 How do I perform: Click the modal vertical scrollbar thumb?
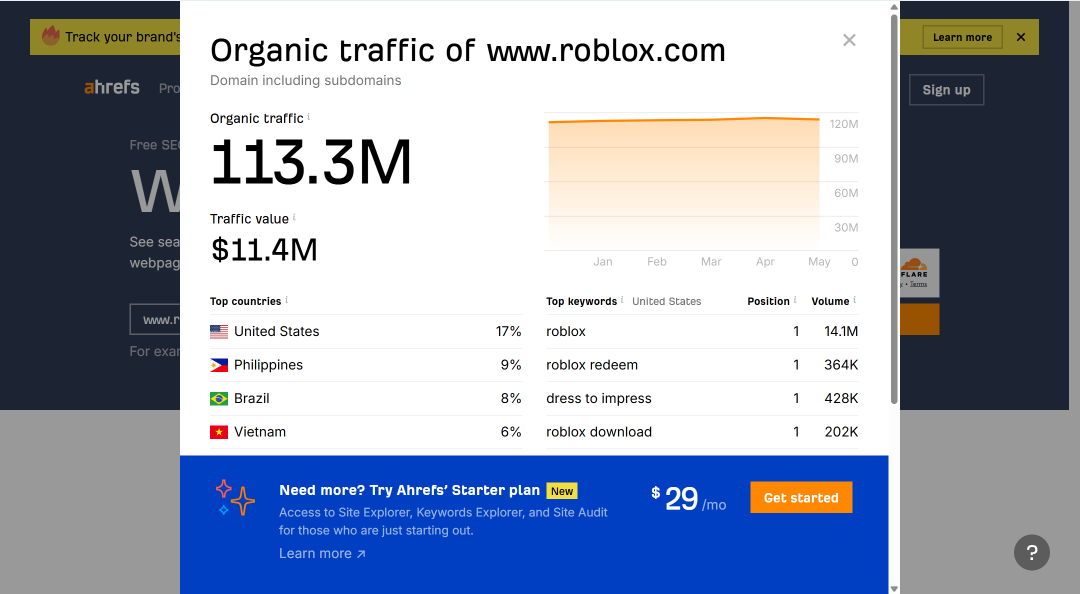pyautogui.click(x=894, y=208)
